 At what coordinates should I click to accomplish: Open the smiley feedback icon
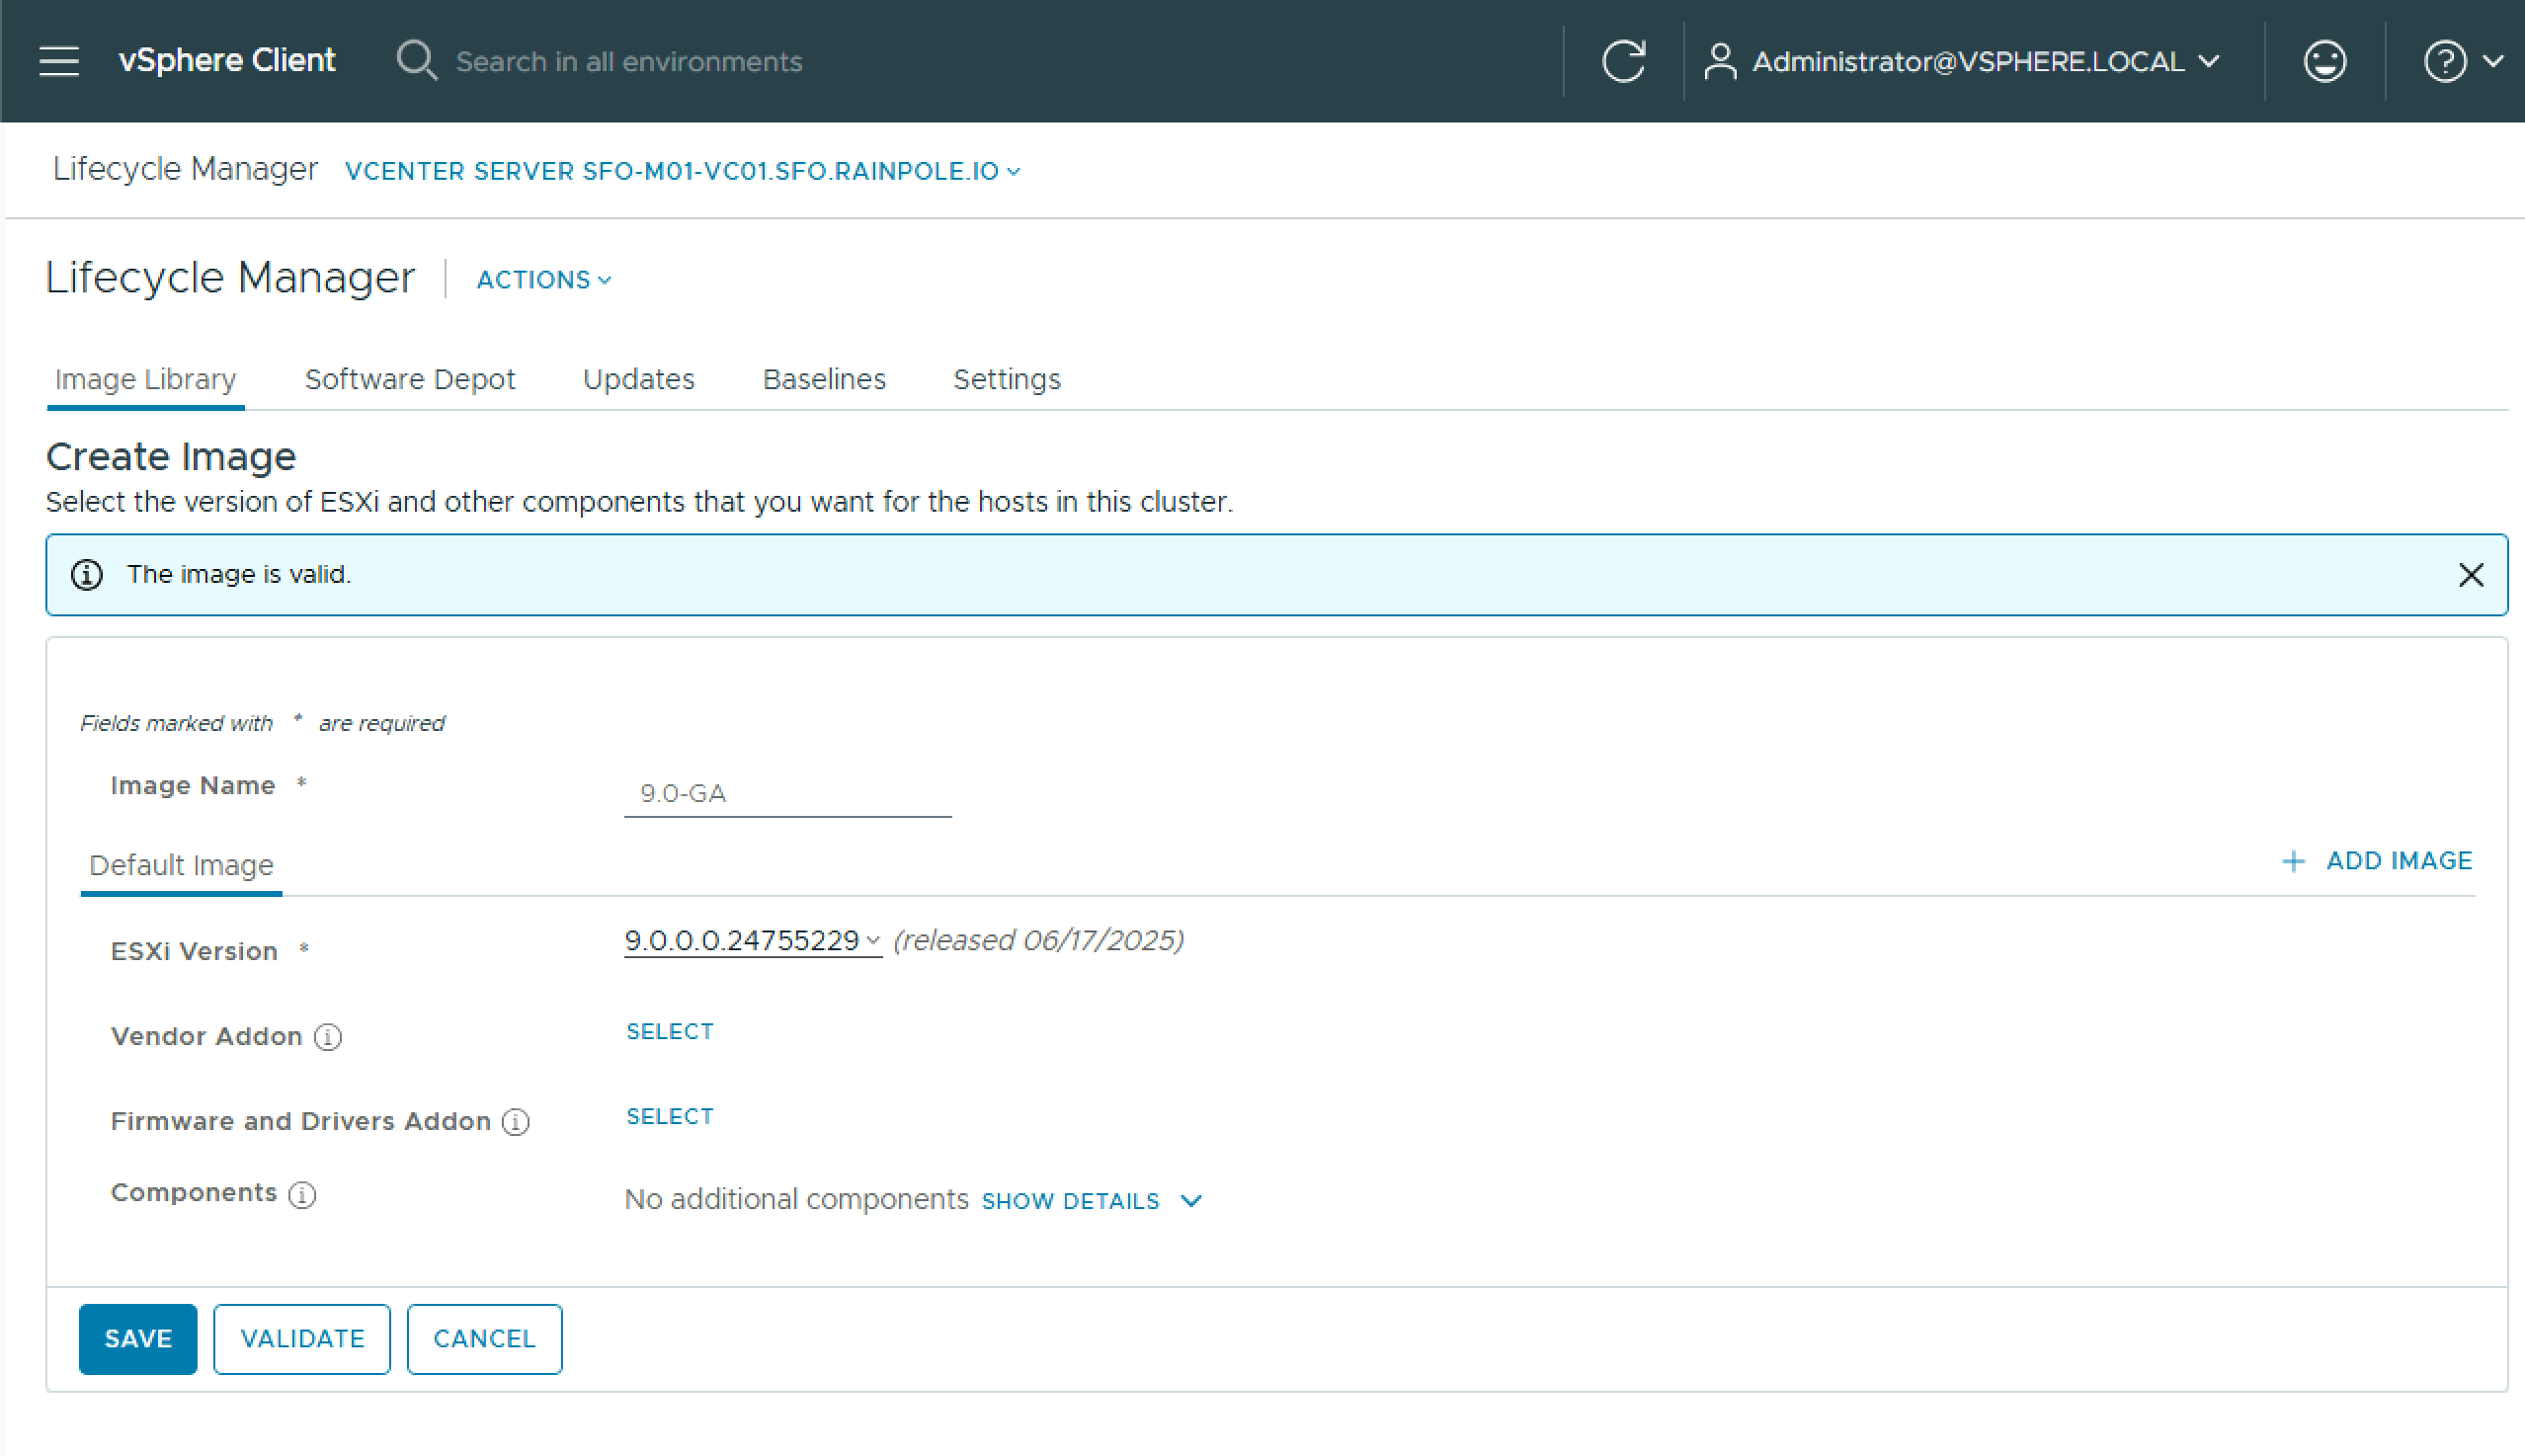click(x=2324, y=61)
